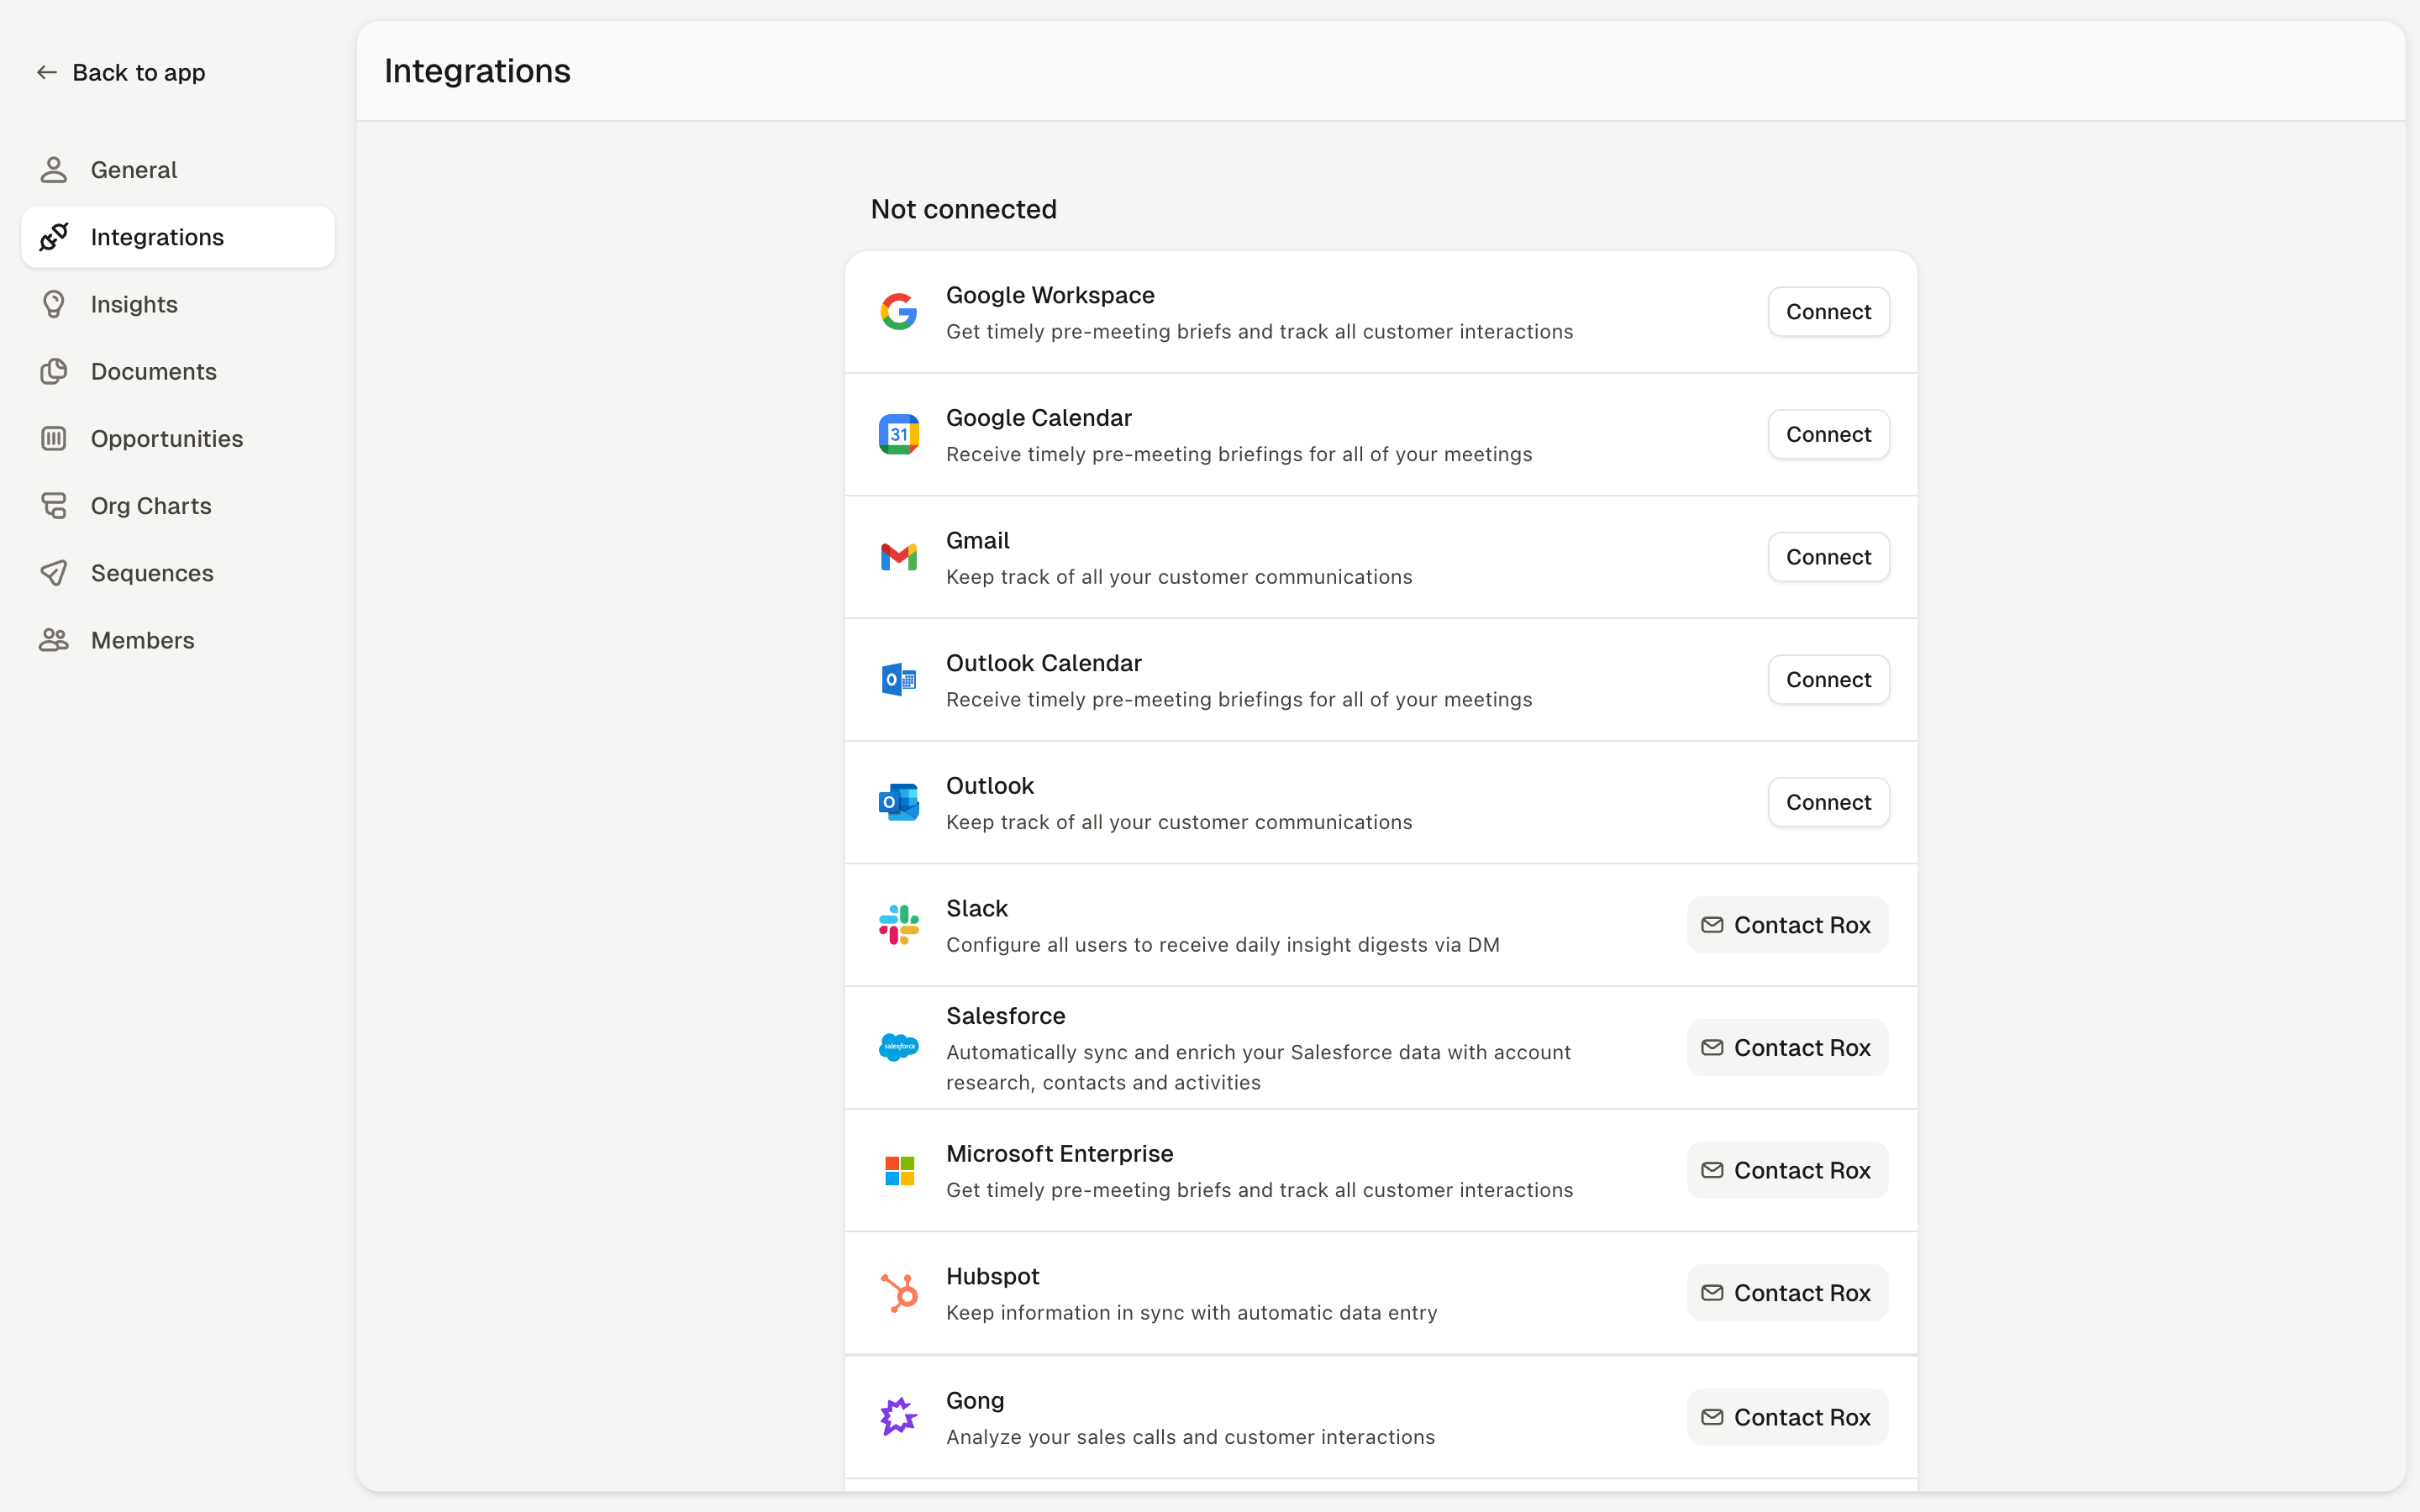Go back to app
Image resolution: width=2420 pixels, height=1512 pixels.
click(121, 72)
